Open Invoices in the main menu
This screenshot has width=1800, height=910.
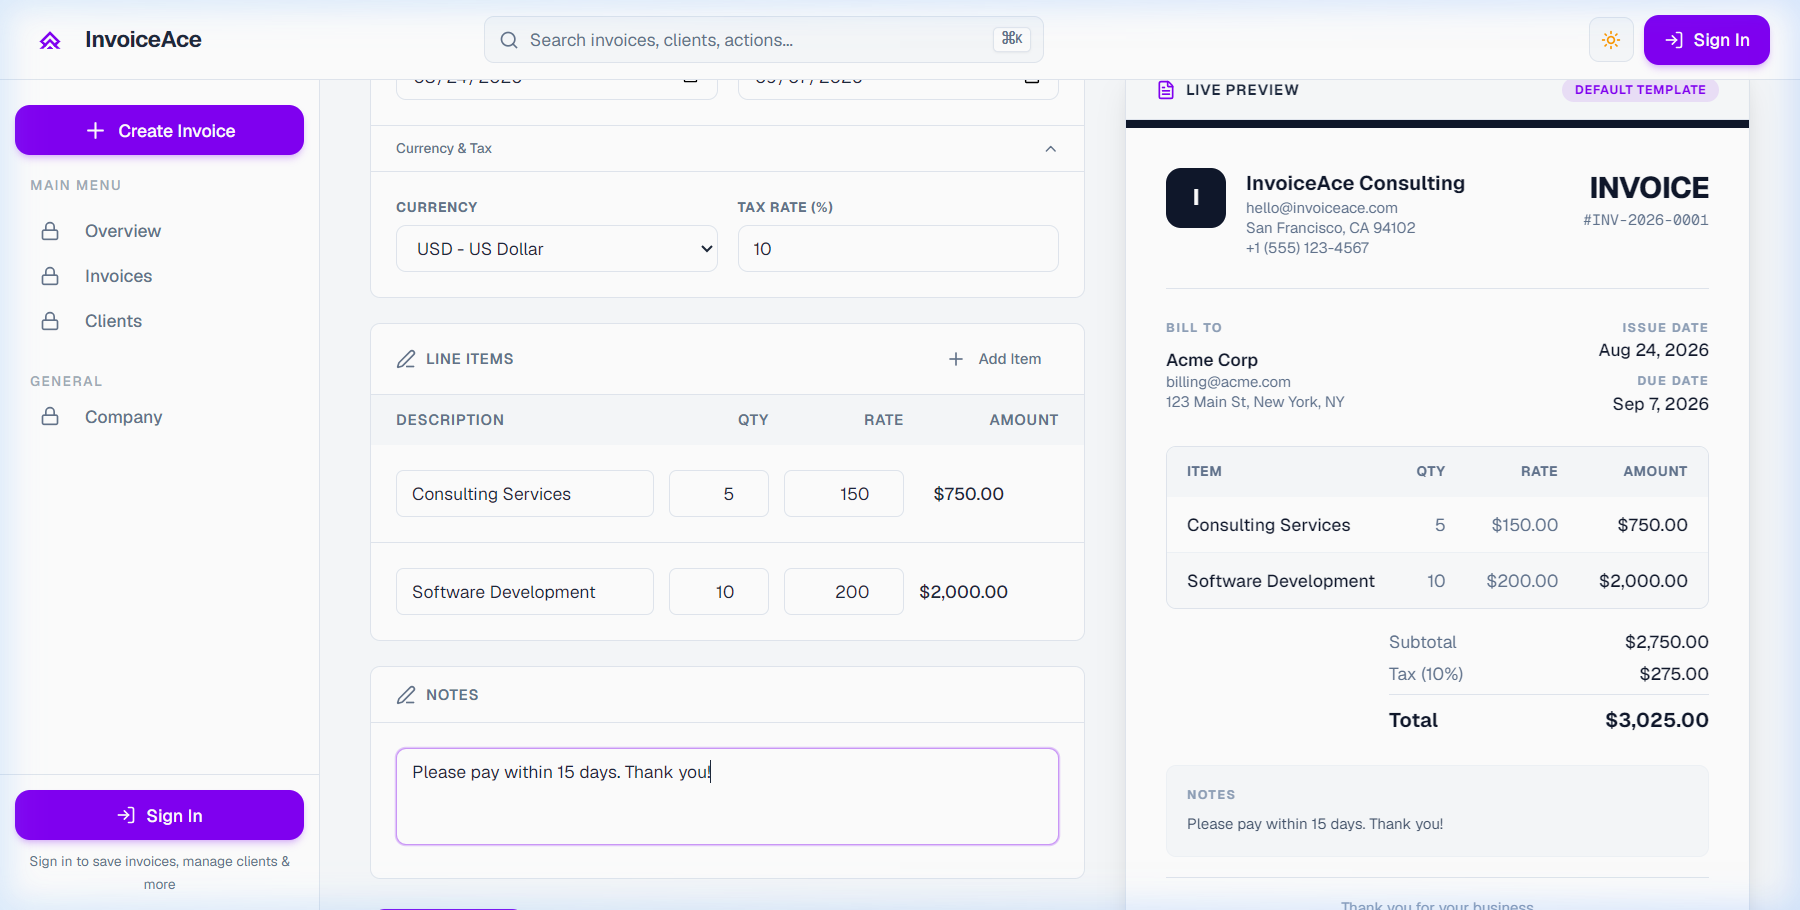click(x=118, y=276)
